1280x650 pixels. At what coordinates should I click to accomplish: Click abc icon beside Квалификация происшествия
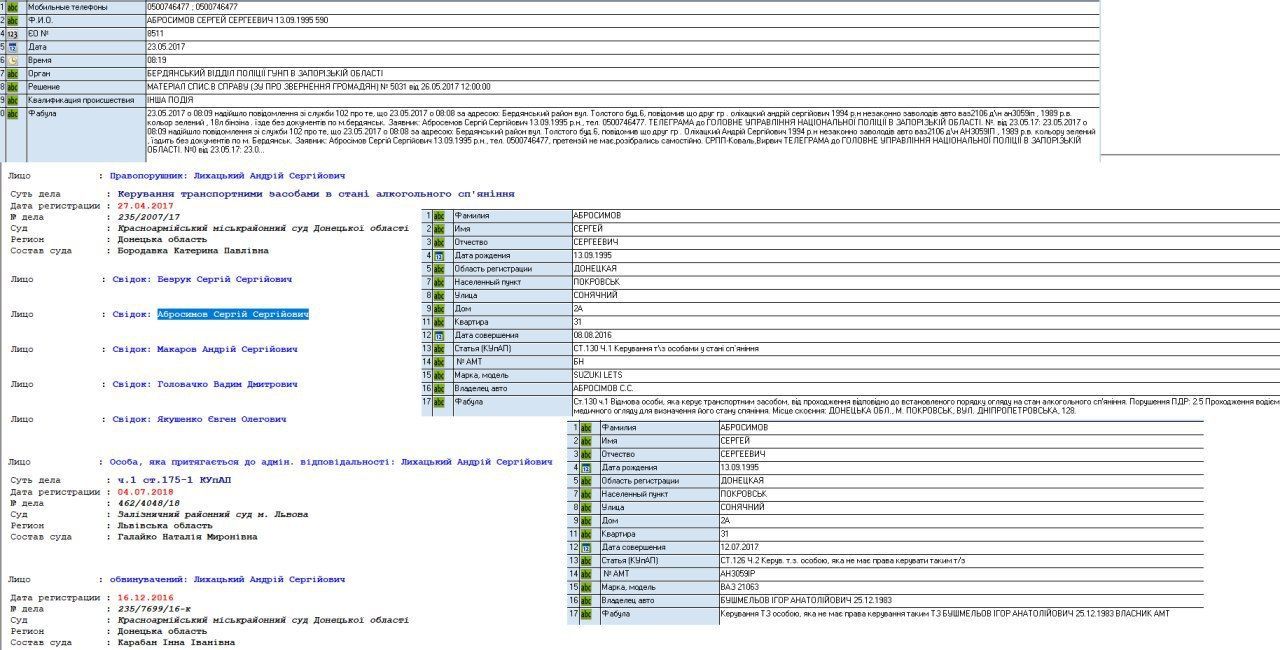point(13,100)
